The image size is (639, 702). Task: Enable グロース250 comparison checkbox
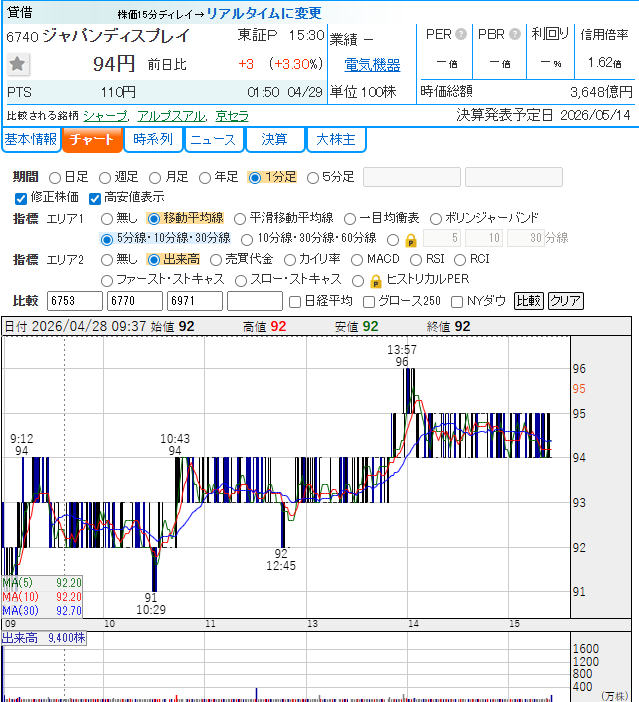(369, 302)
